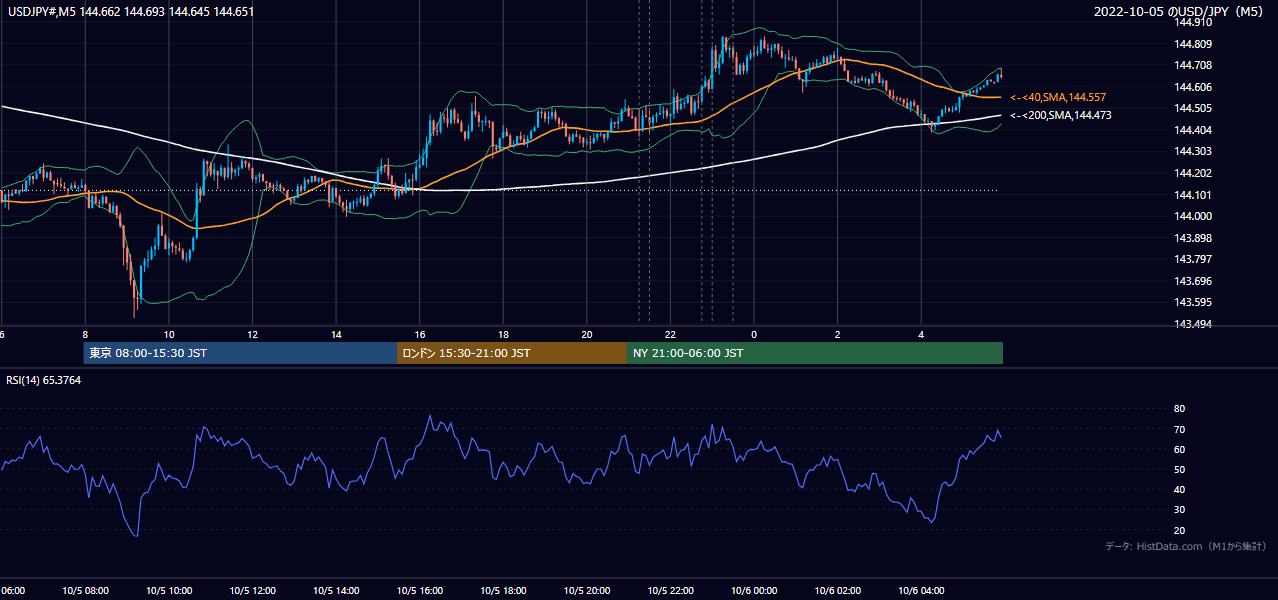Image resolution: width=1278 pixels, height=600 pixels.
Task: Click hour label 10 under price chart
Action: point(169,334)
